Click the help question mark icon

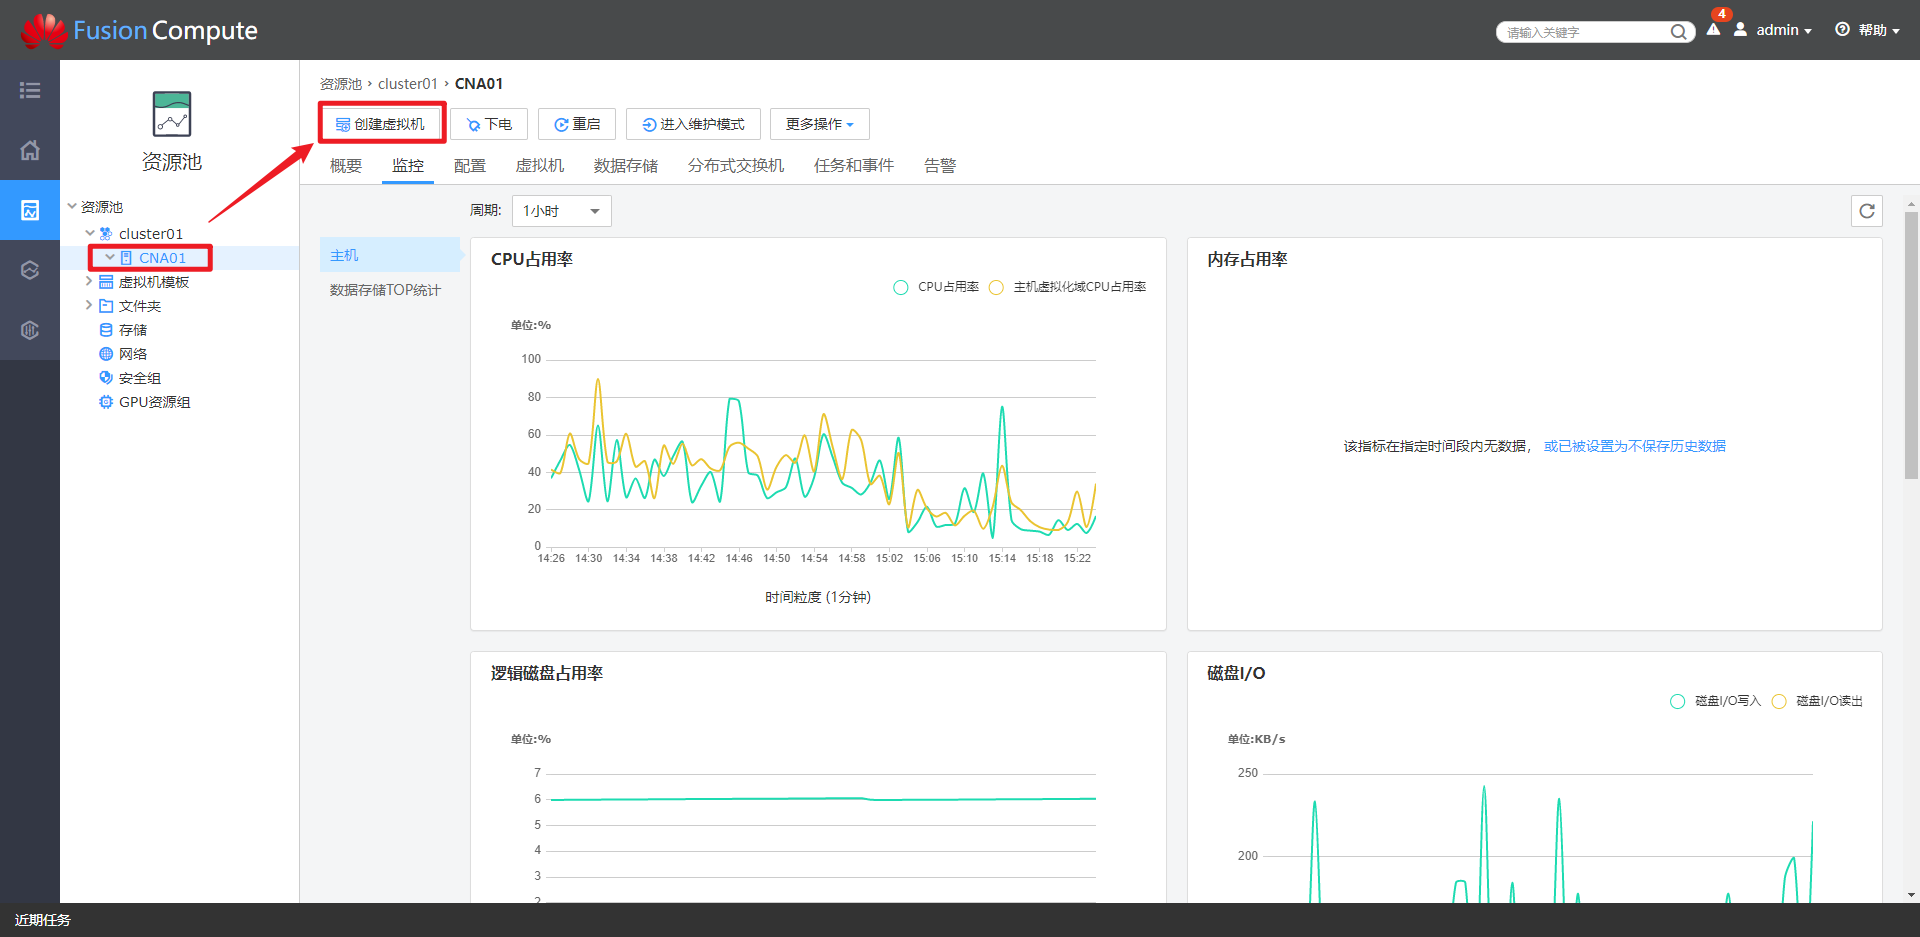tap(1842, 30)
